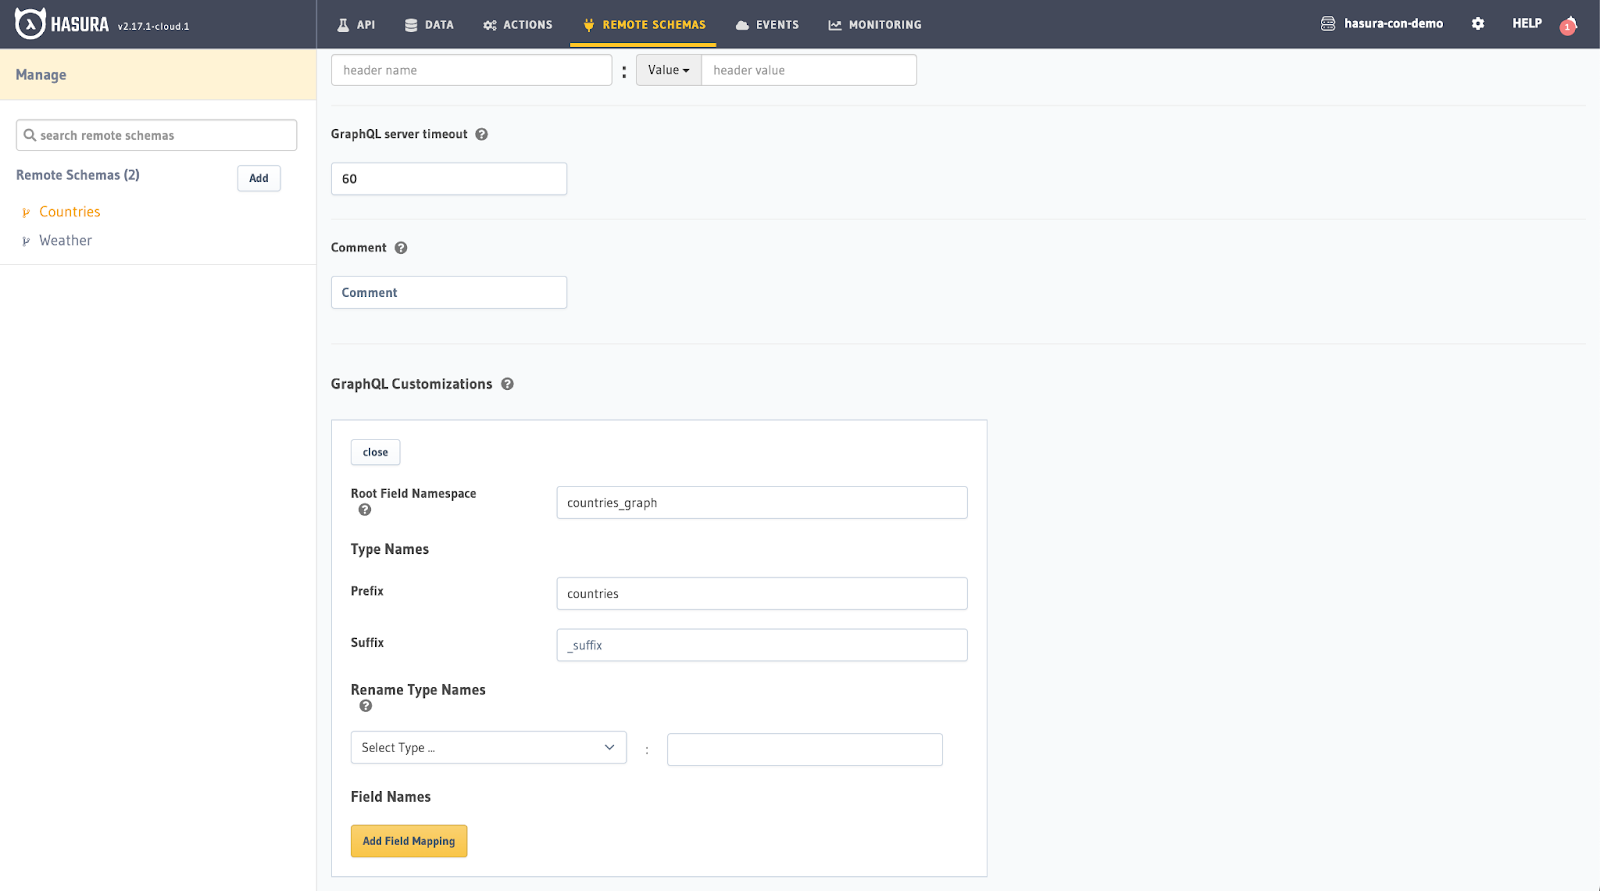
Task: Click the Manage sidebar header
Action: (x=158, y=75)
